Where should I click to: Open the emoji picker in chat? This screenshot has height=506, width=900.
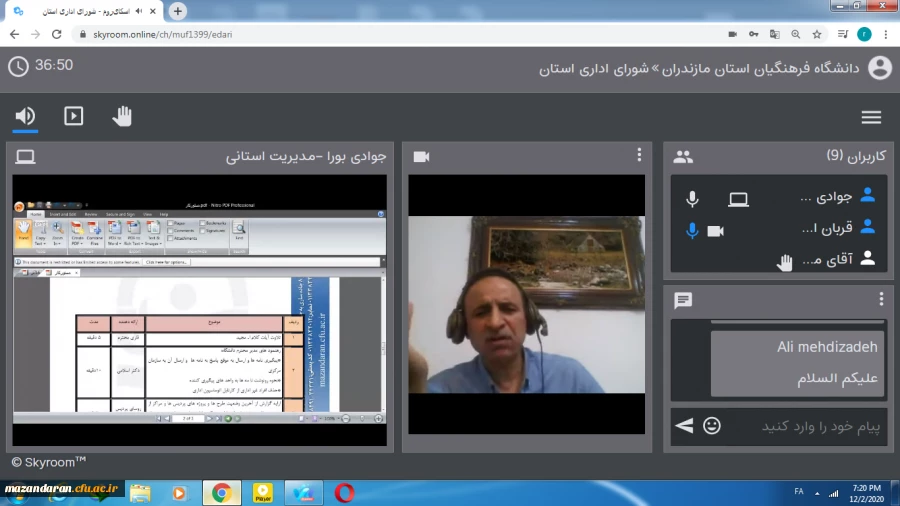click(x=711, y=426)
